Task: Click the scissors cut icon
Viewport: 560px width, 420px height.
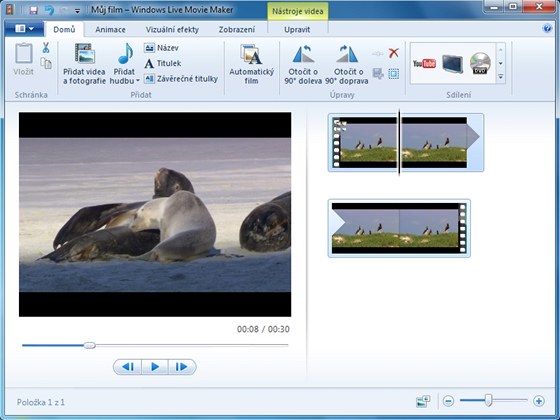Action: (x=46, y=48)
